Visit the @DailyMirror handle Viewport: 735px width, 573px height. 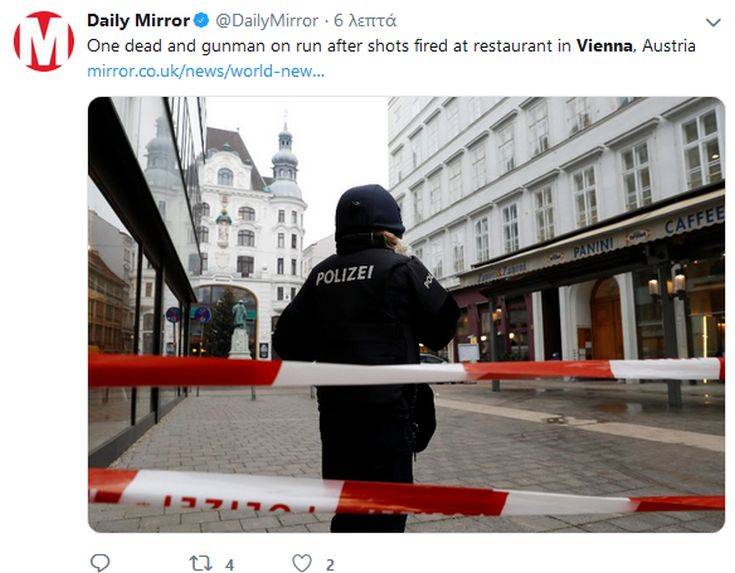click(267, 21)
